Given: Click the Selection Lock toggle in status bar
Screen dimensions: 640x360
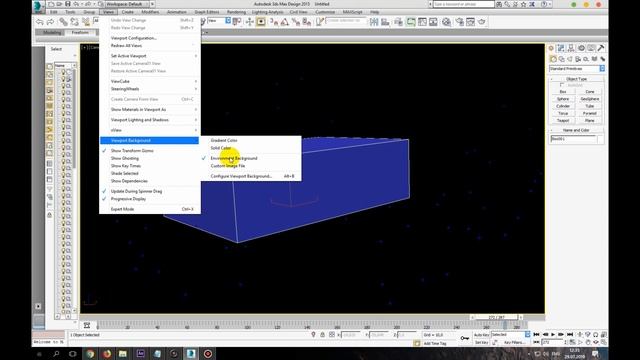Looking at the screenshot, I should 322,335.
